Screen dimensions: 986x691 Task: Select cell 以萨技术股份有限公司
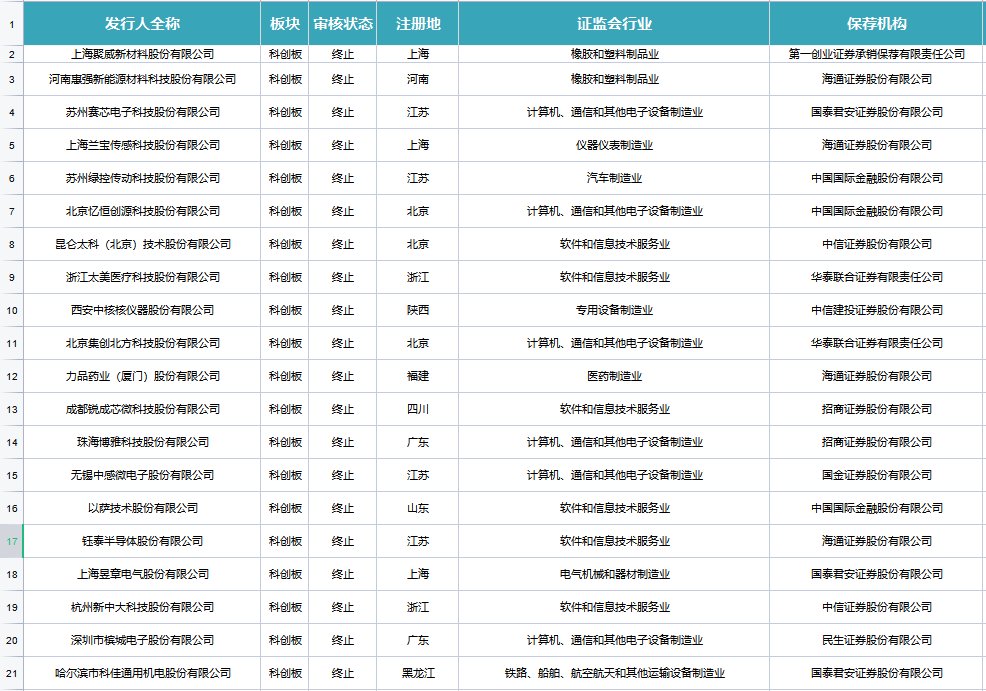coord(142,509)
